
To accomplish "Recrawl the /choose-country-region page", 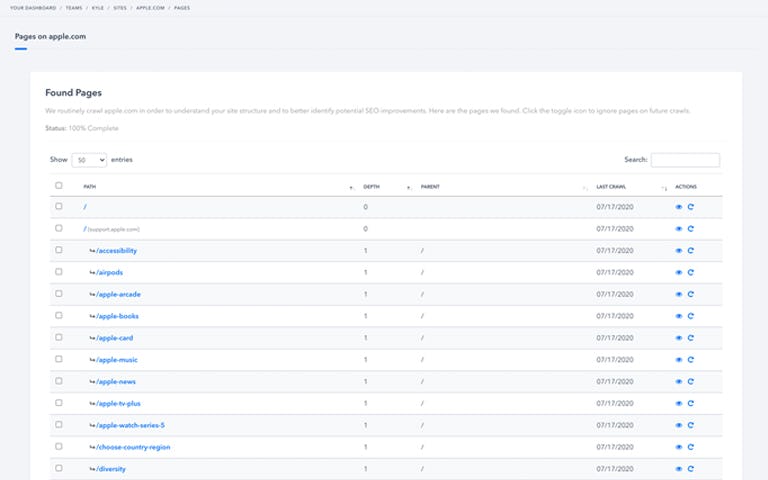I will (x=691, y=447).
